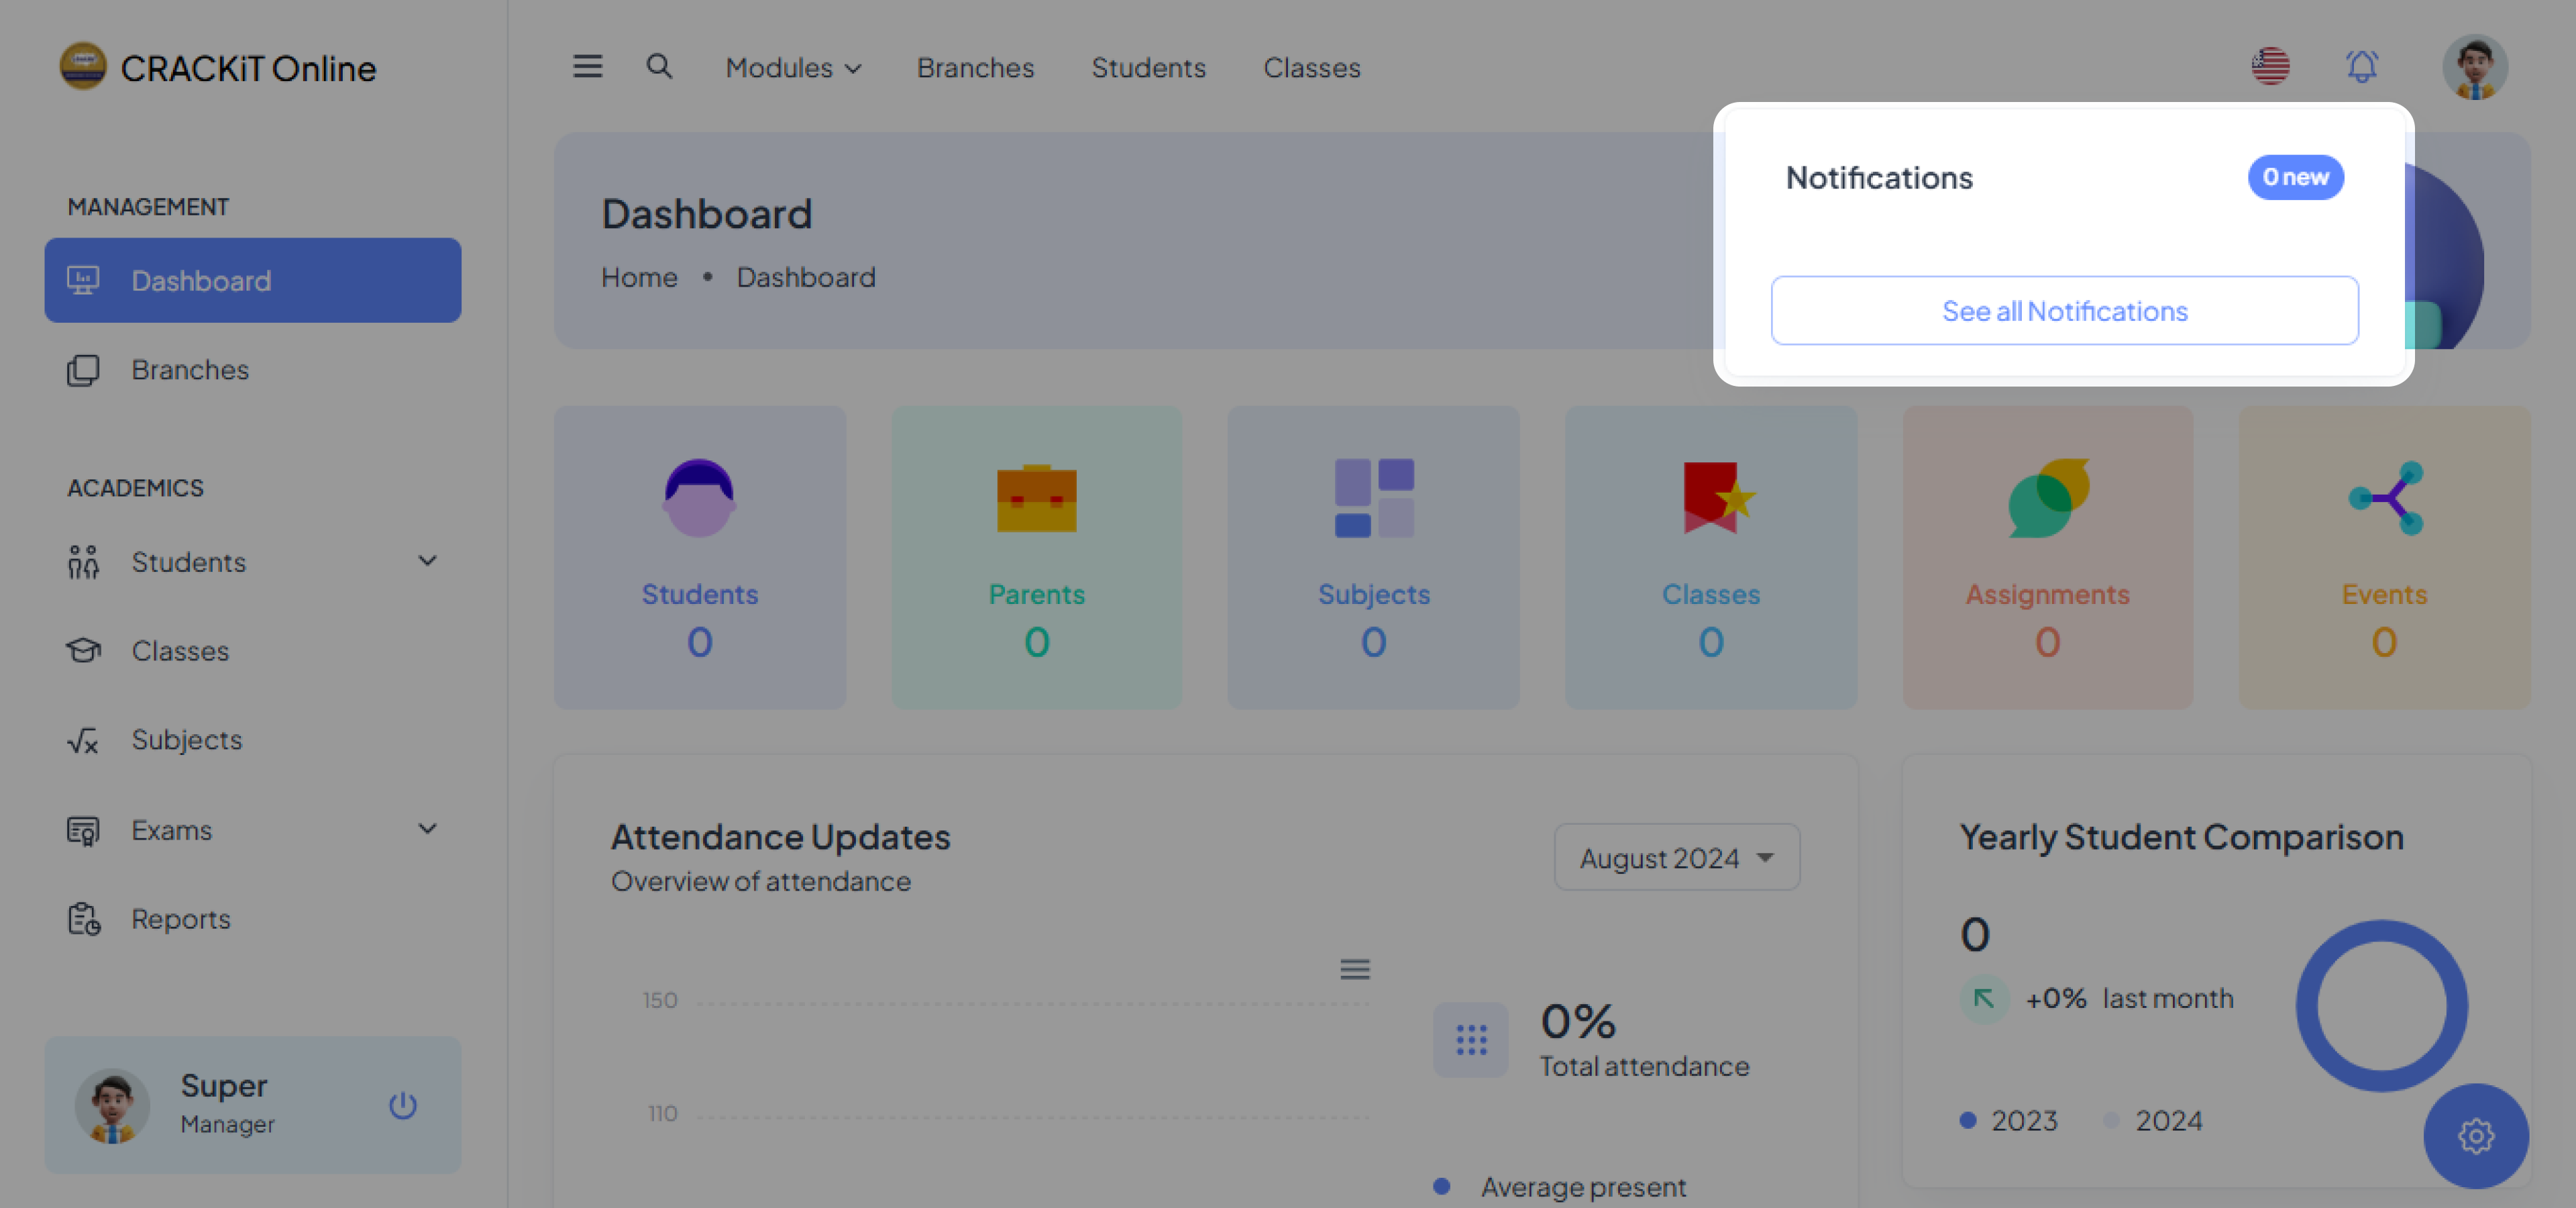Expand the Modules dropdown
2576x1208 pixels.
[x=793, y=67]
